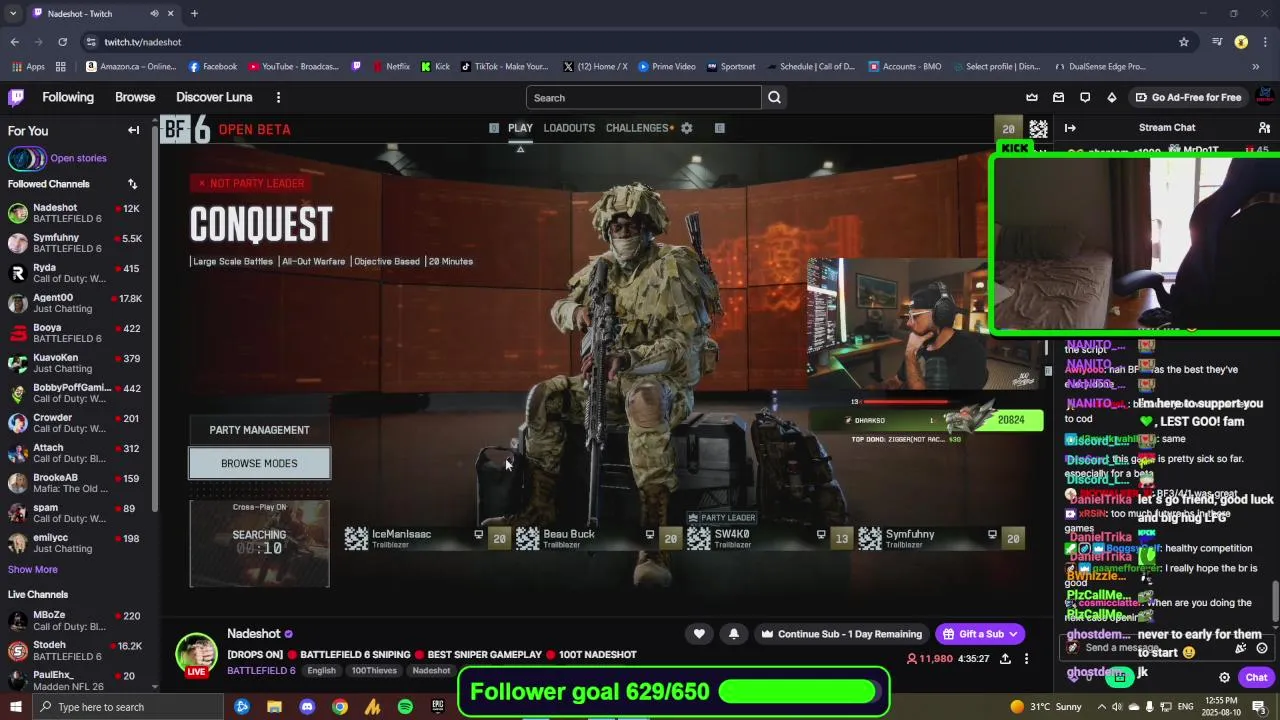Bookmark this page with the star icon
Viewport: 1280px width, 720px height.
tap(1184, 42)
